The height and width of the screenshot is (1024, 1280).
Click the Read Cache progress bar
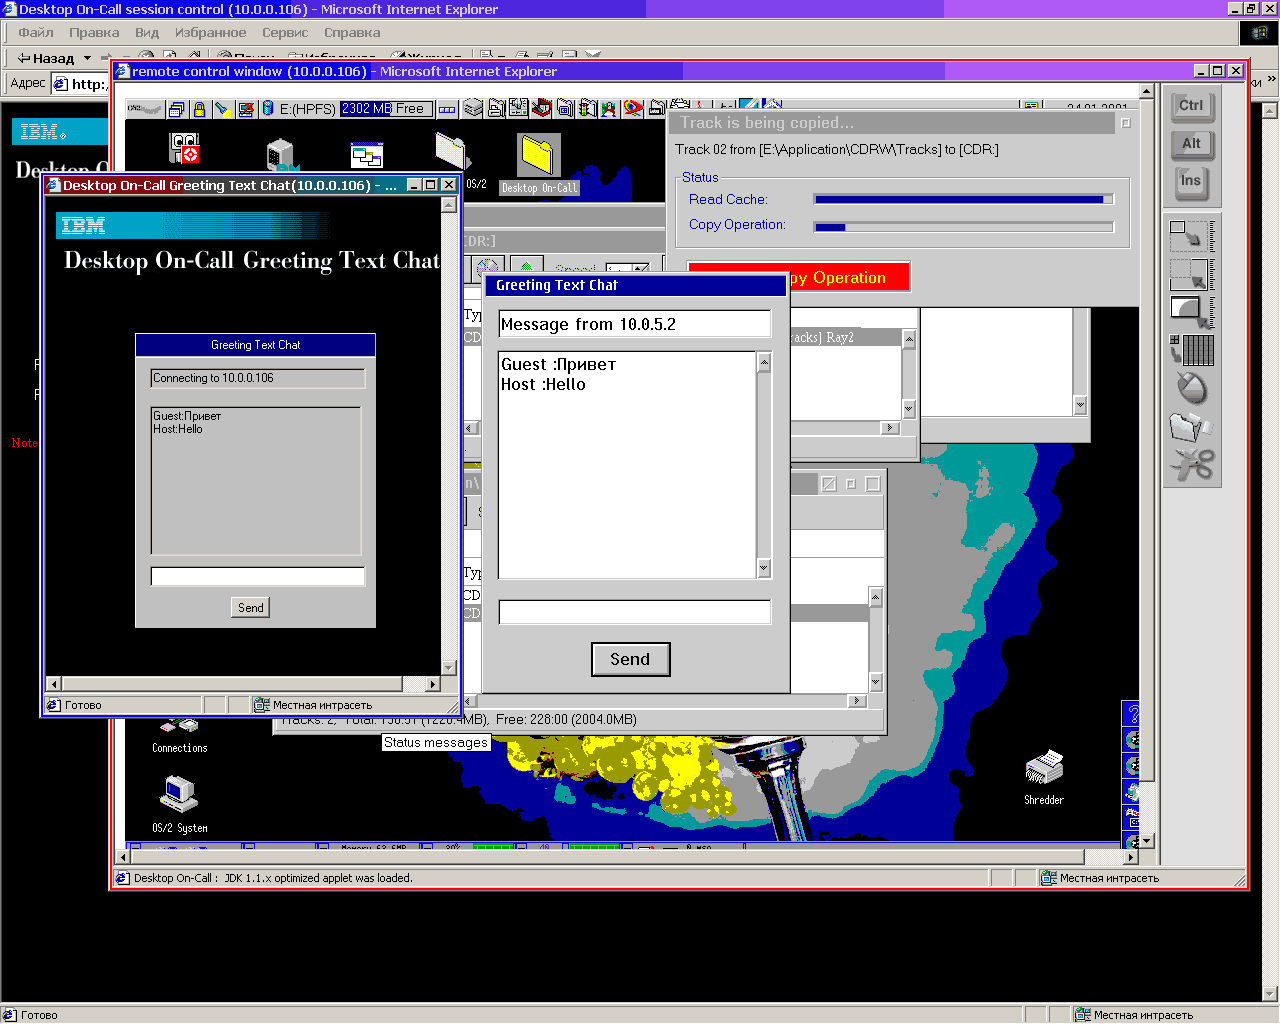[x=963, y=200]
